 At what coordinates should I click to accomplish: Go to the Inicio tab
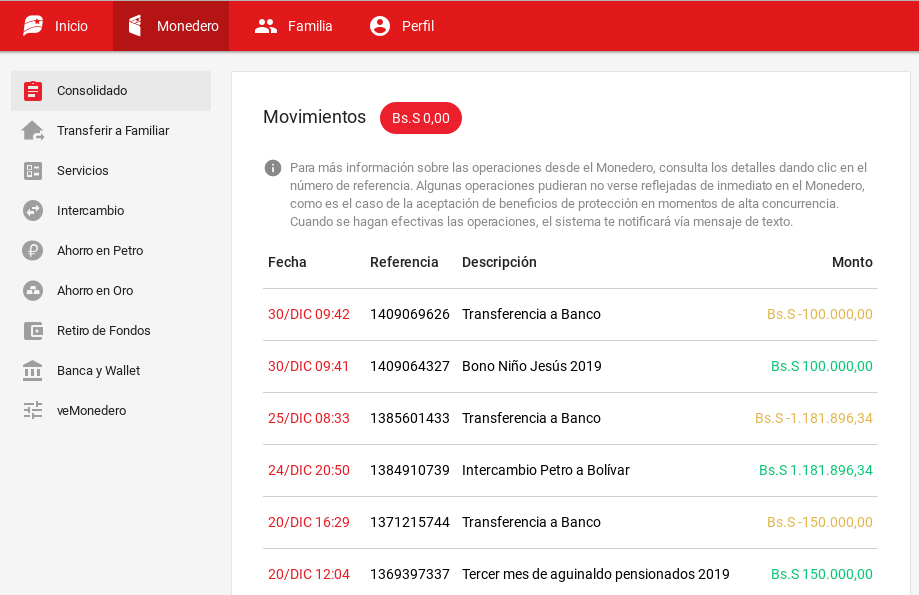(x=56, y=26)
